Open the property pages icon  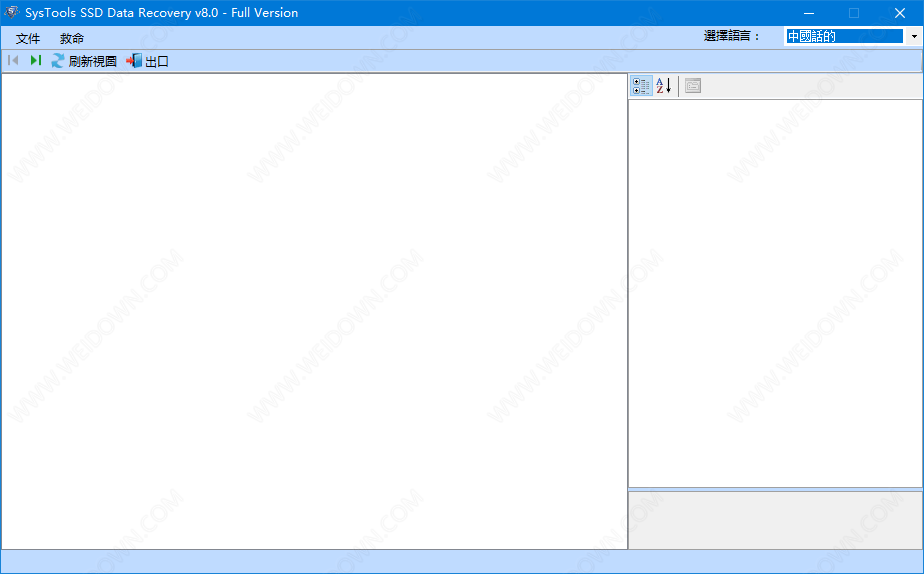[693, 86]
